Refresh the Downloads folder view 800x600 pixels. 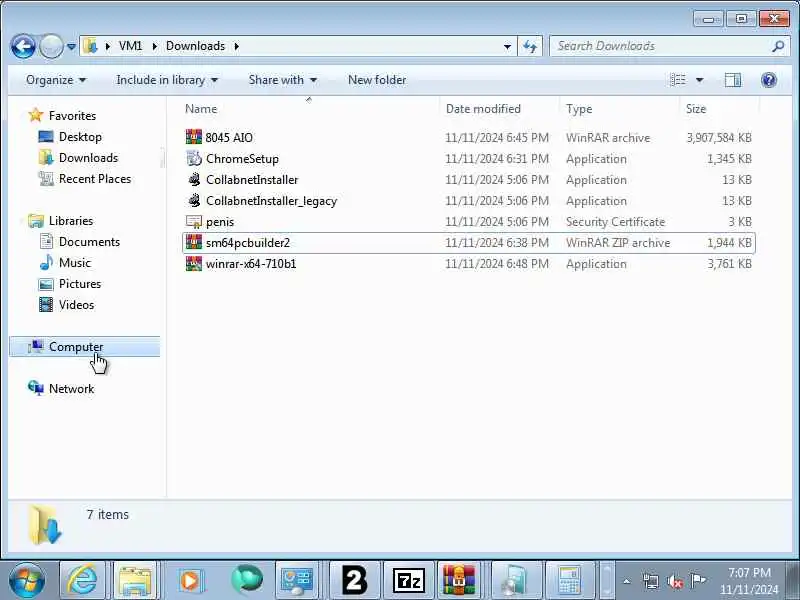coord(530,46)
